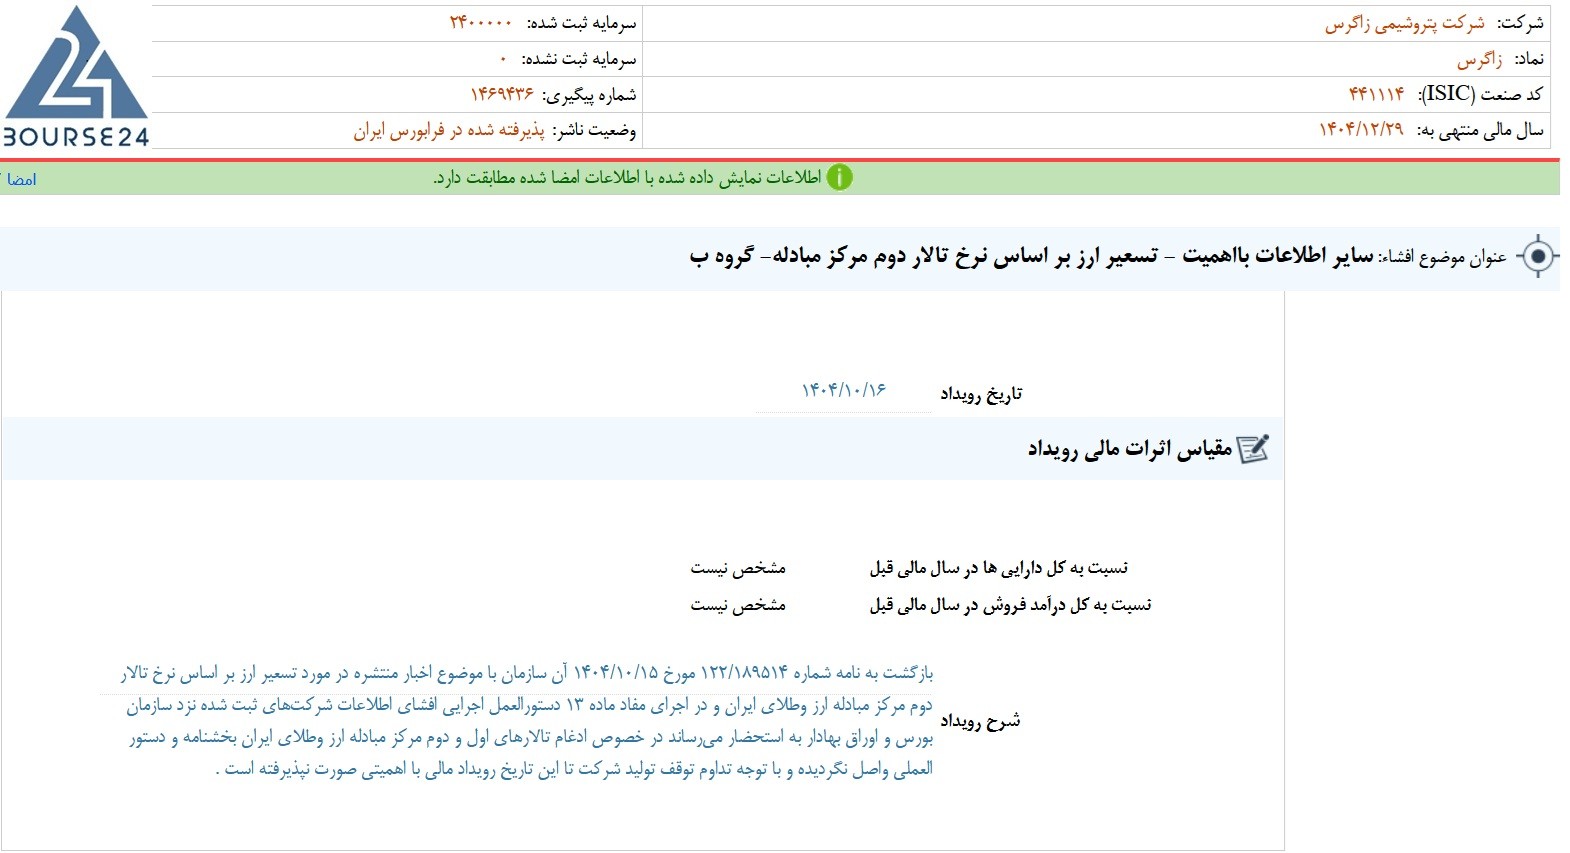Click مشخص نیست beside the sales revenue ratio

738,605
